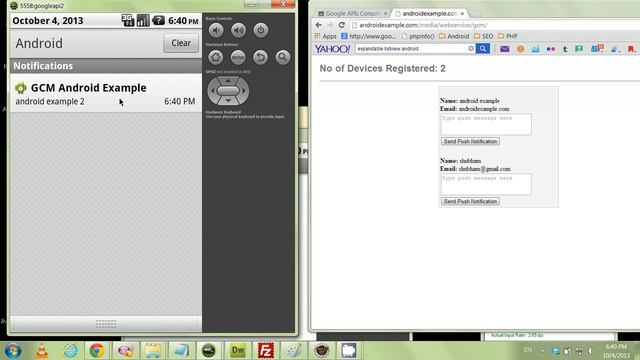Click the Yahoo logo in toolbar

pos(332,49)
